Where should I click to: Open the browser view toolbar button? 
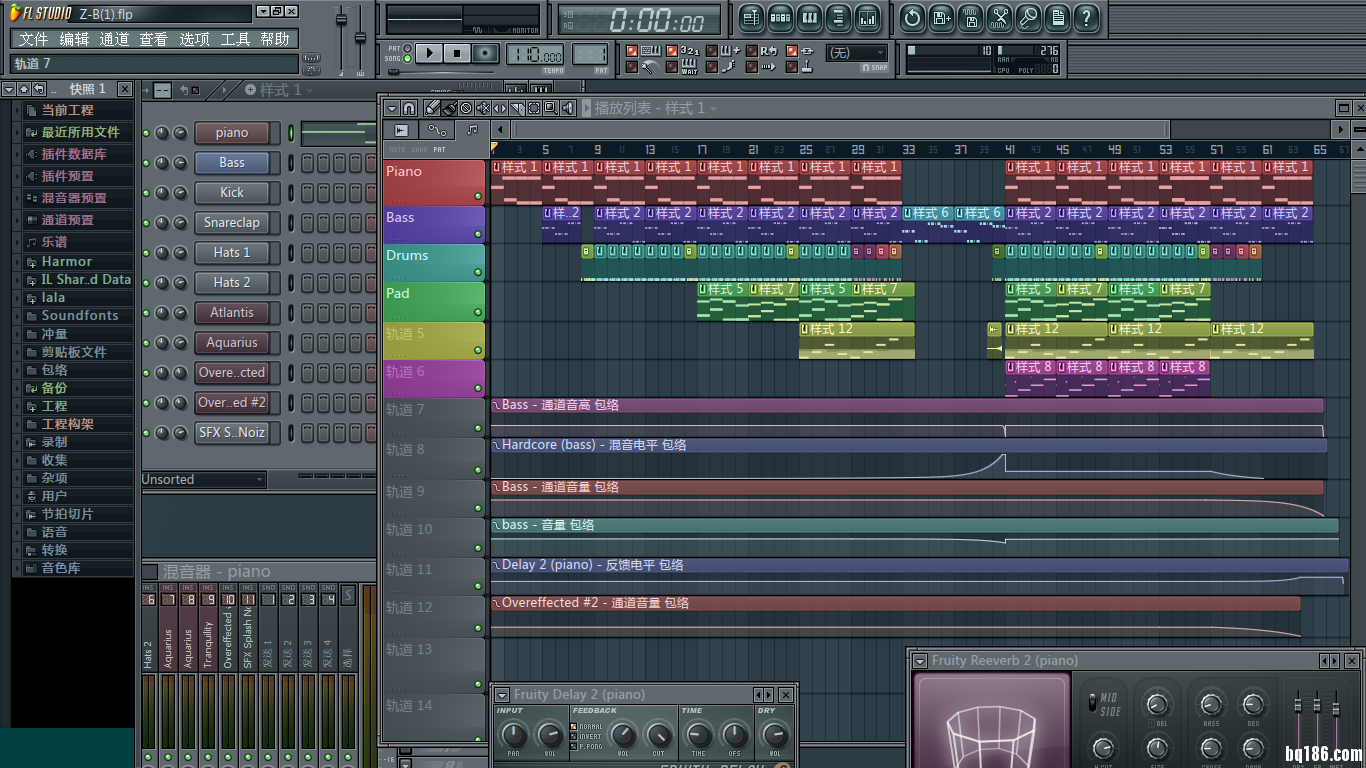[838, 18]
